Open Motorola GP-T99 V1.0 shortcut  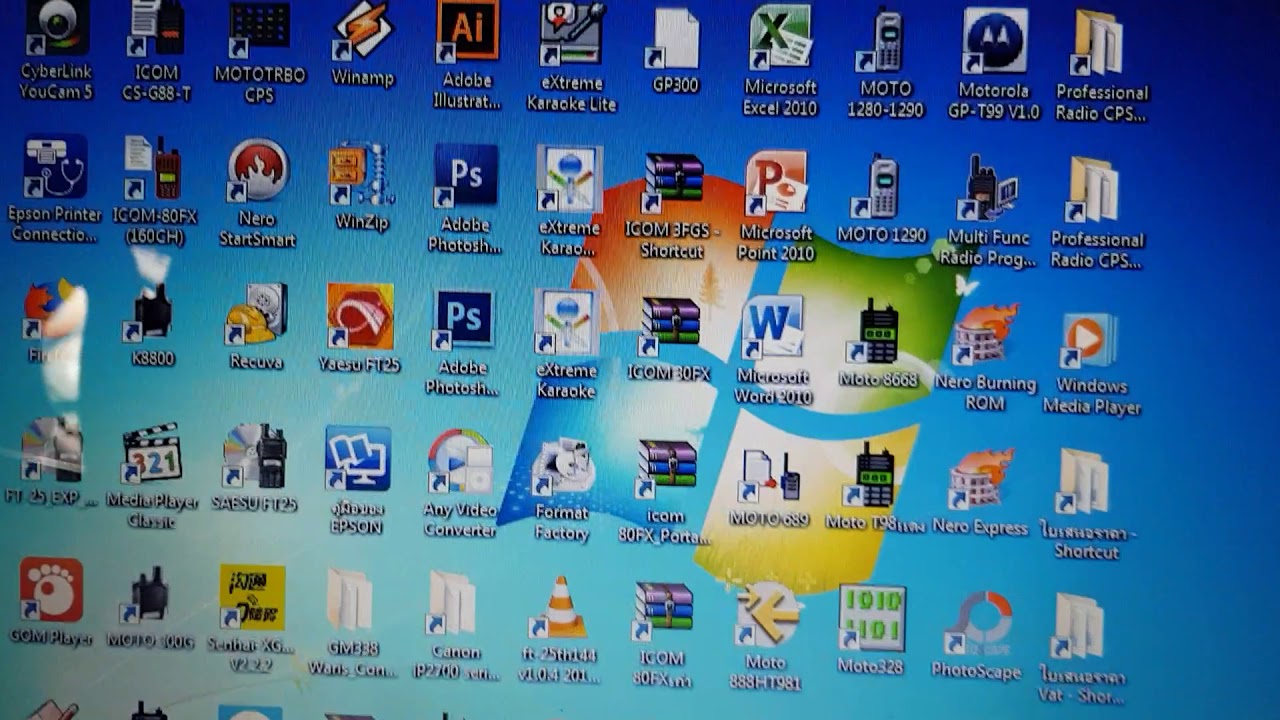[994, 64]
